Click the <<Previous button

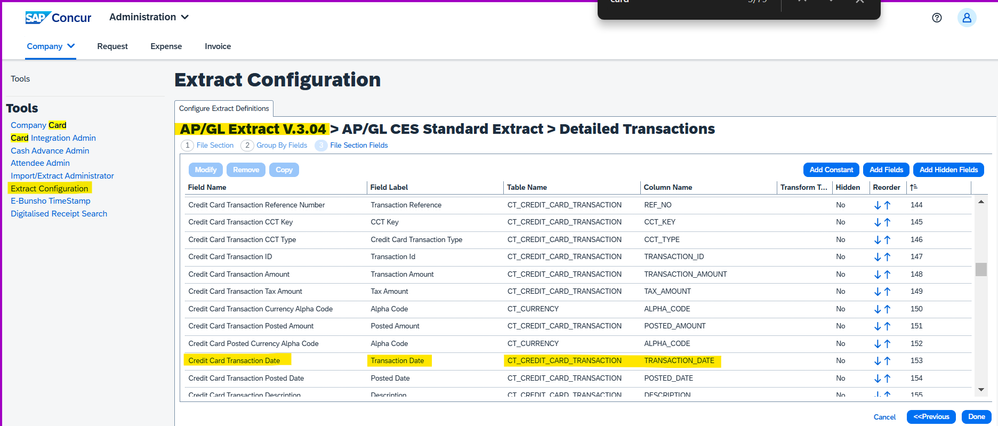click(x=931, y=417)
